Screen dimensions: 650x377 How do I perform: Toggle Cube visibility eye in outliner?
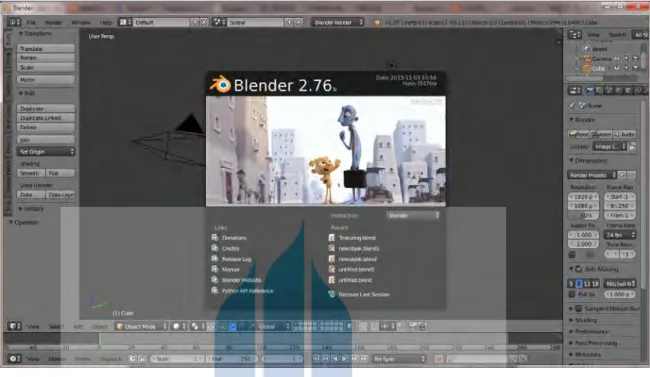[x=617, y=68]
